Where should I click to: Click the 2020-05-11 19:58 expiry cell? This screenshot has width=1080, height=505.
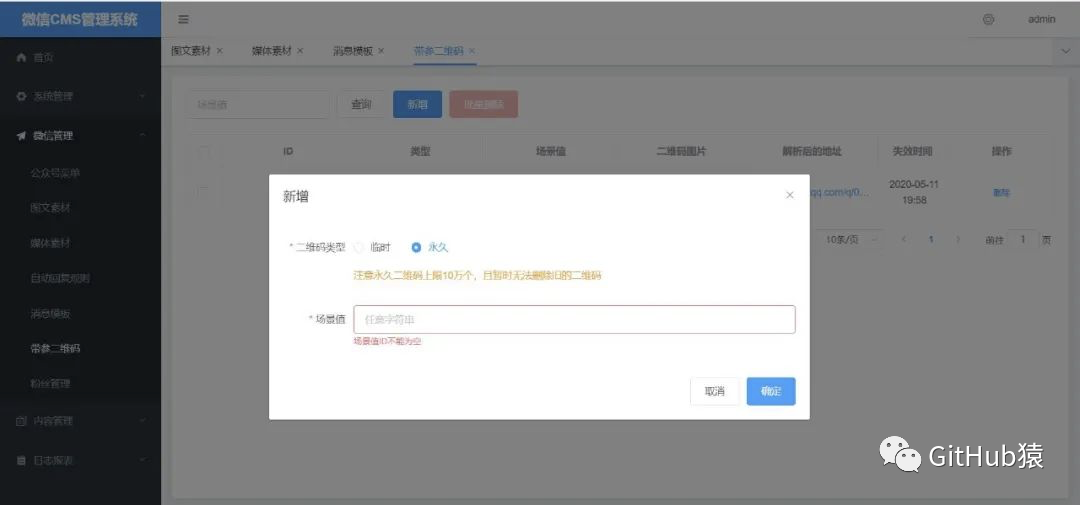coord(914,192)
